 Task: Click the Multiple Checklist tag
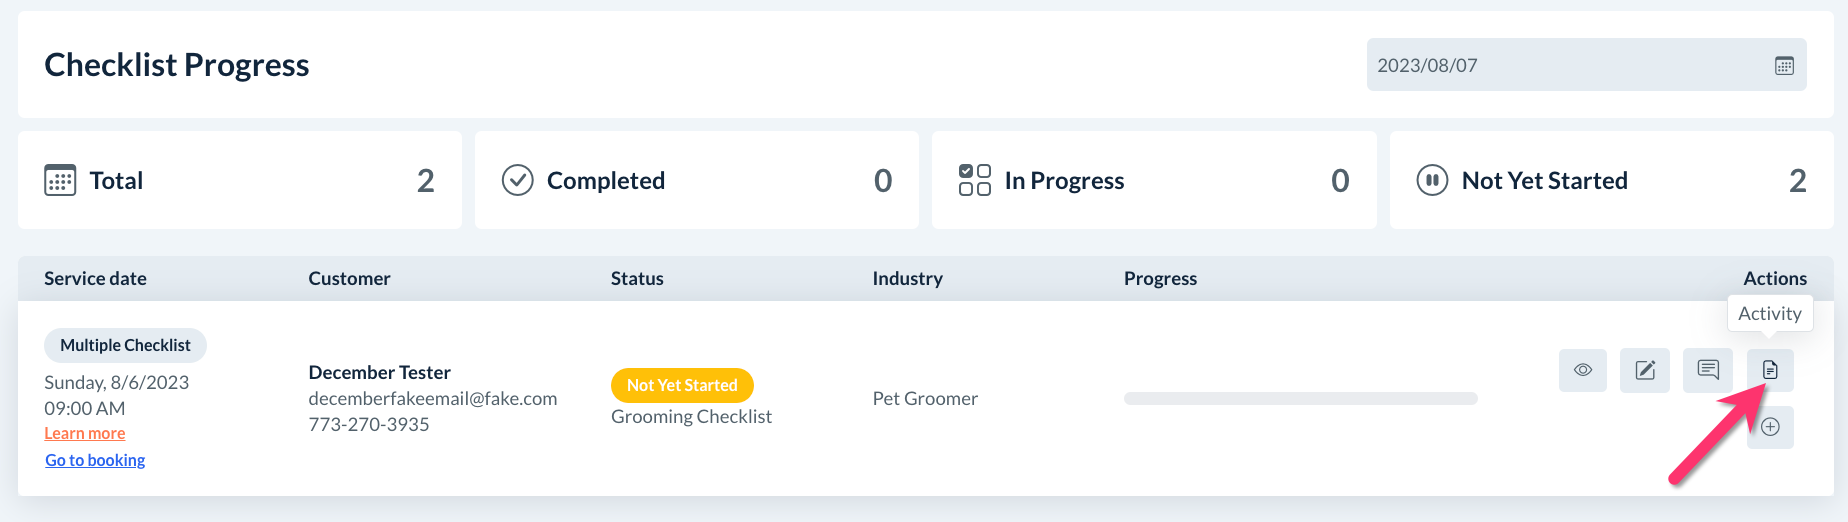tap(125, 345)
